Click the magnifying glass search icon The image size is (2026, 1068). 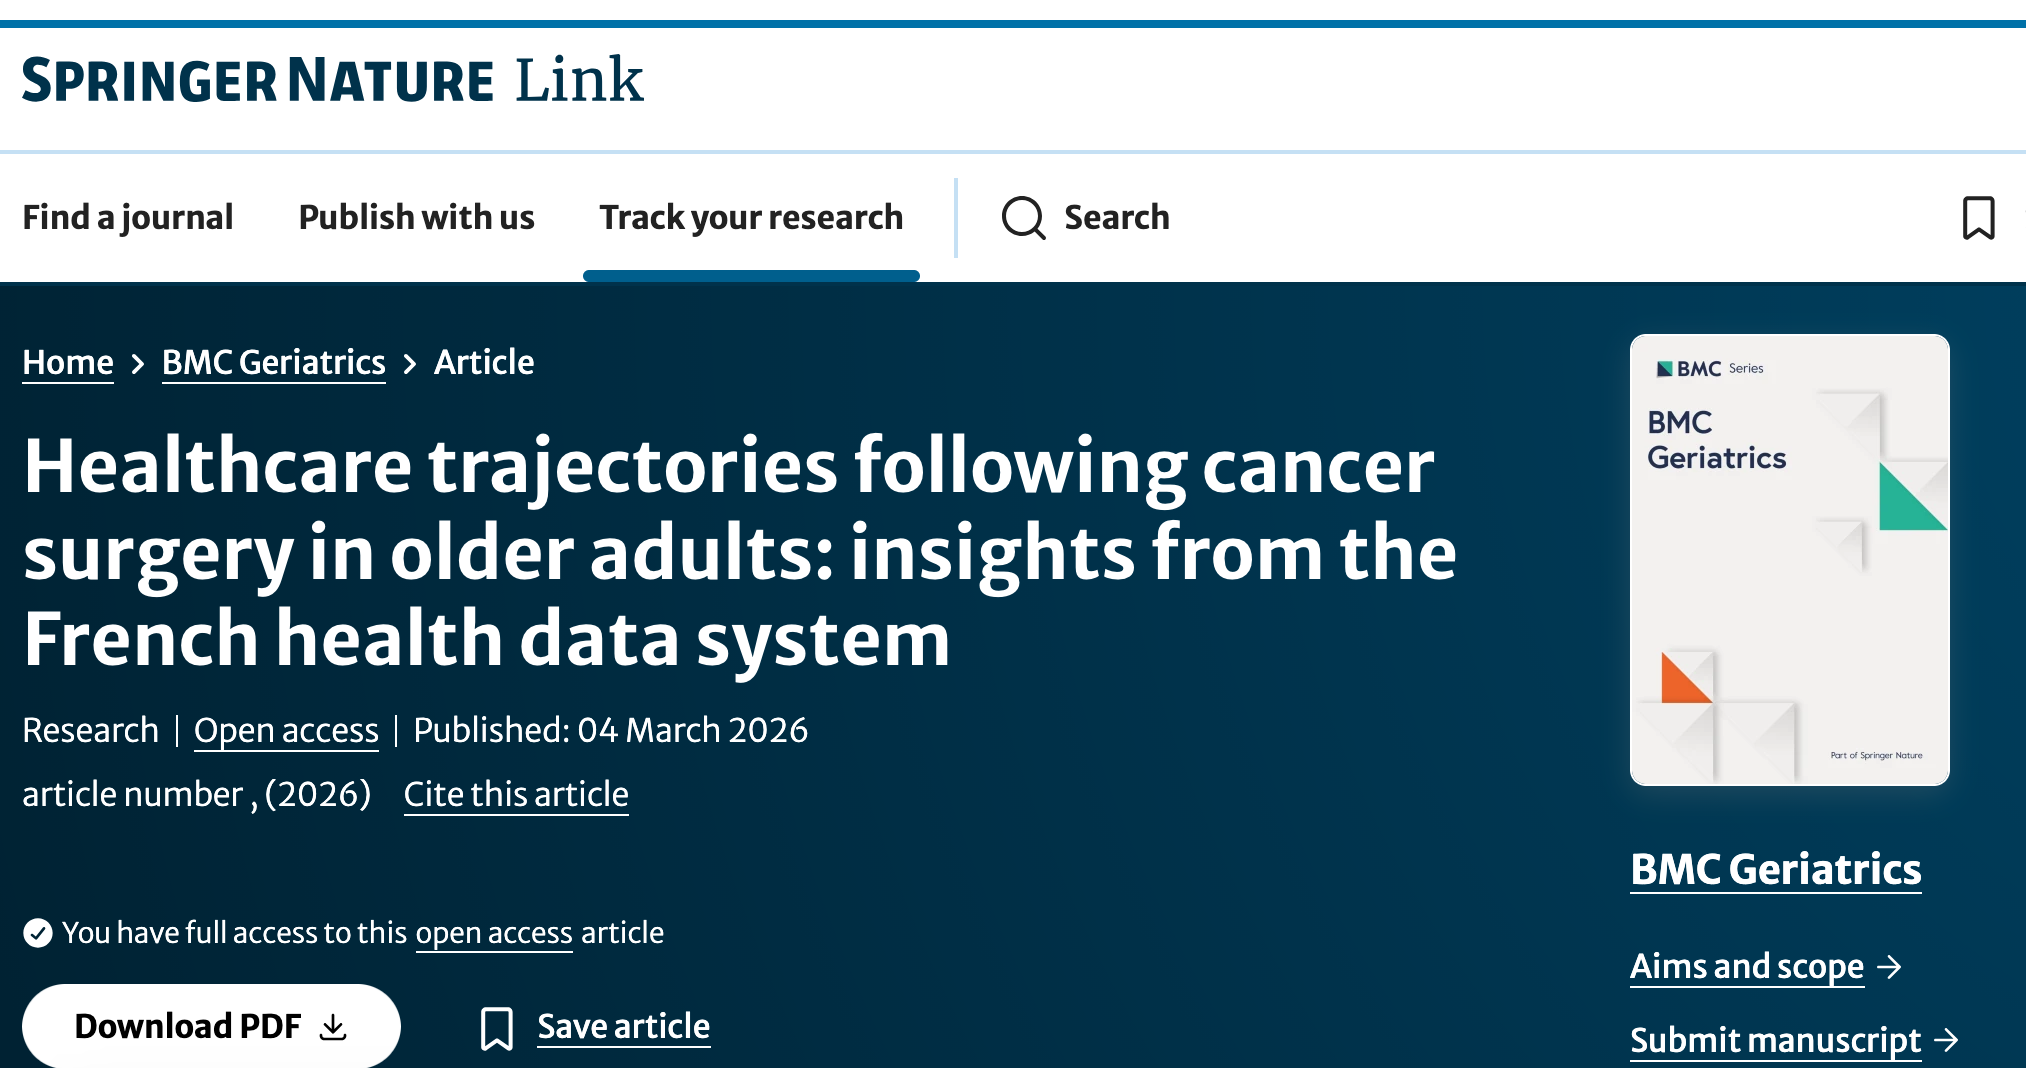tap(1023, 218)
